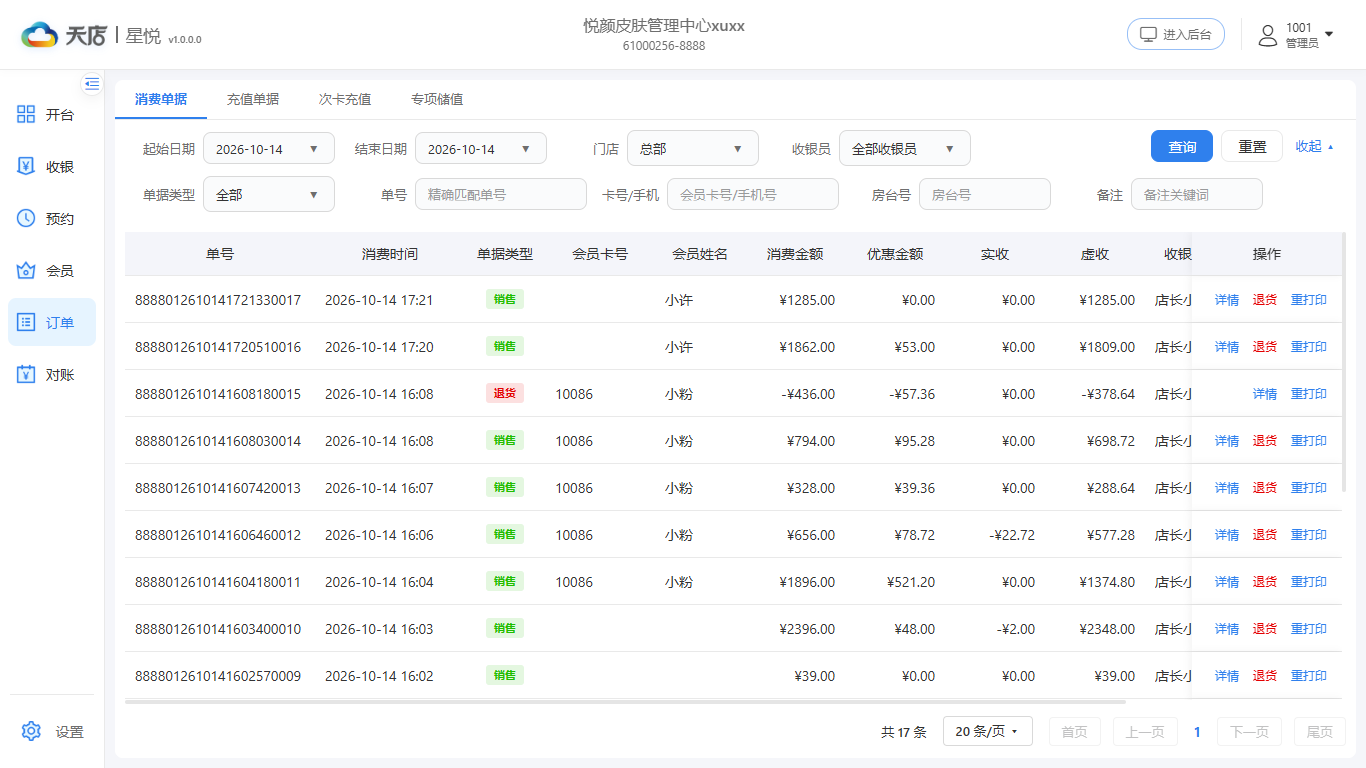Click 重打印 for refund order ending 180015
This screenshot has height=768, width=1366.
(1309, 394)
